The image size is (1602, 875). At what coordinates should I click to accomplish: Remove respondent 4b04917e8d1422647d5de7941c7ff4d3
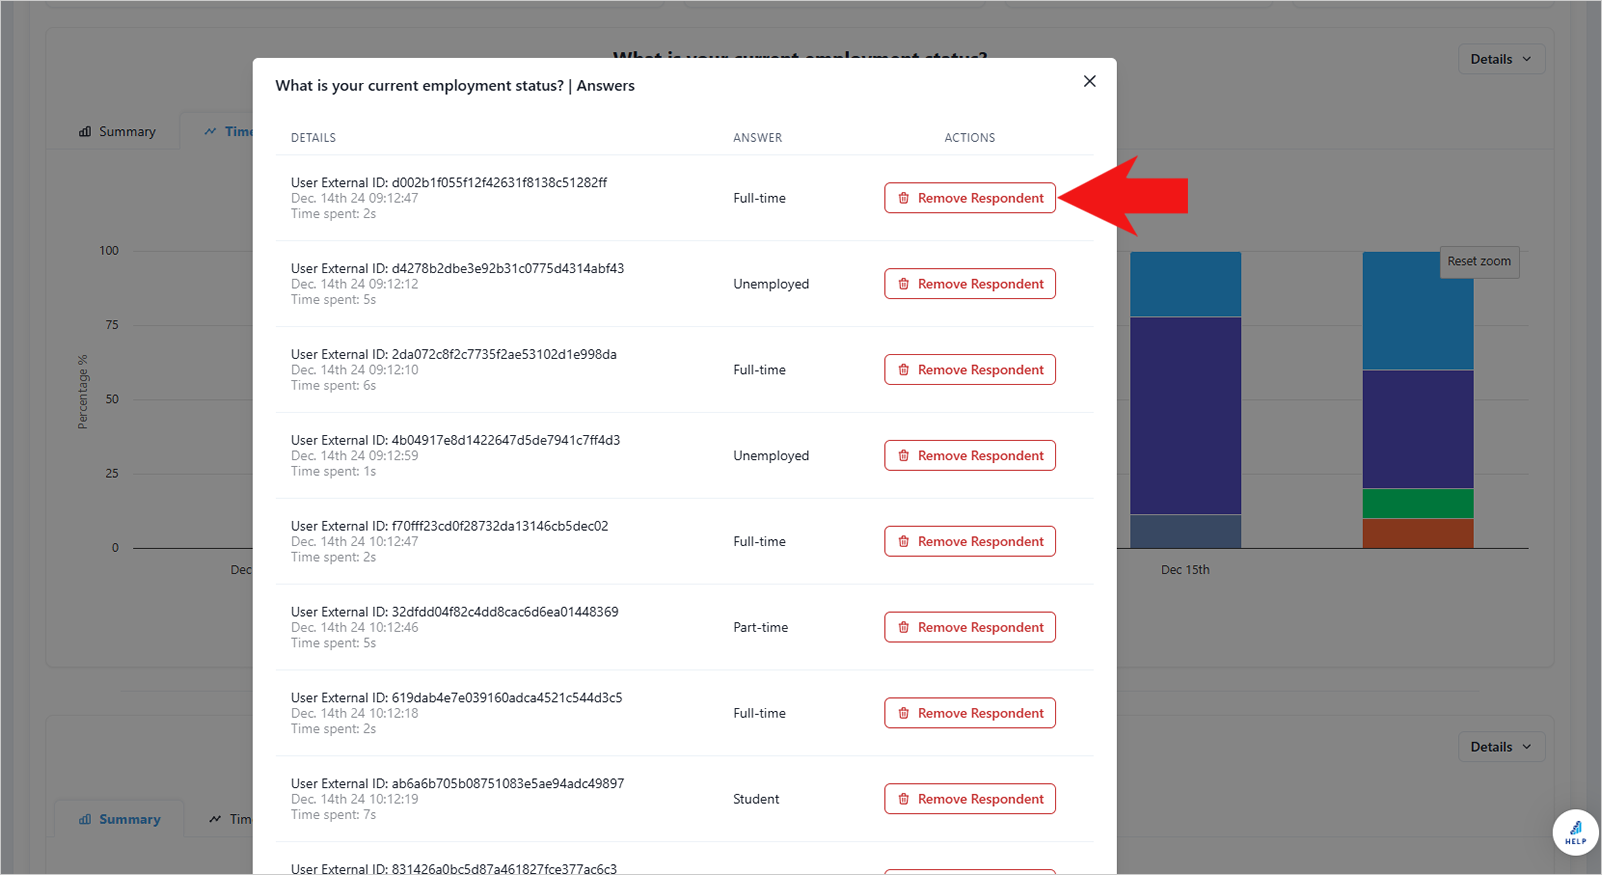[x=970, y=456]
